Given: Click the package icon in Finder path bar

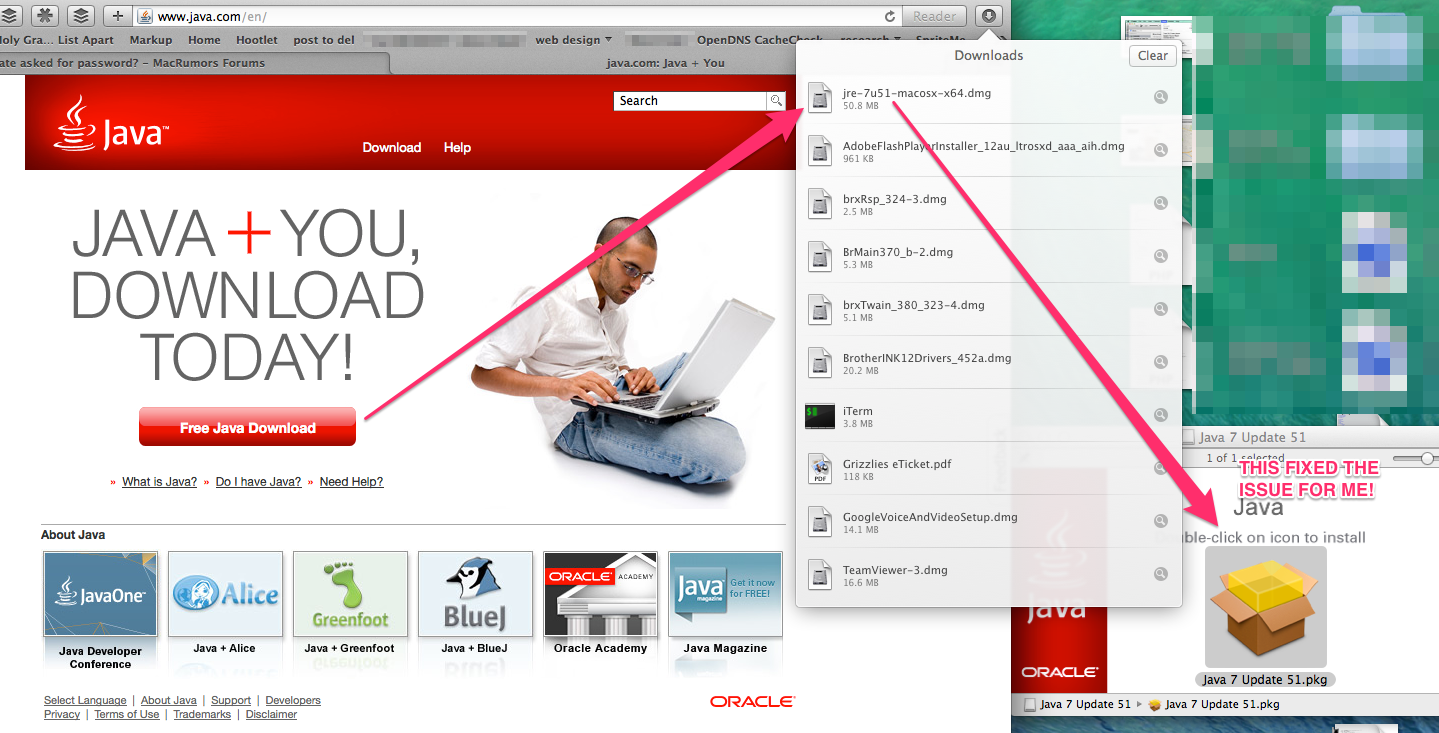Looking at the screenshot, I should coord(1156,704).
